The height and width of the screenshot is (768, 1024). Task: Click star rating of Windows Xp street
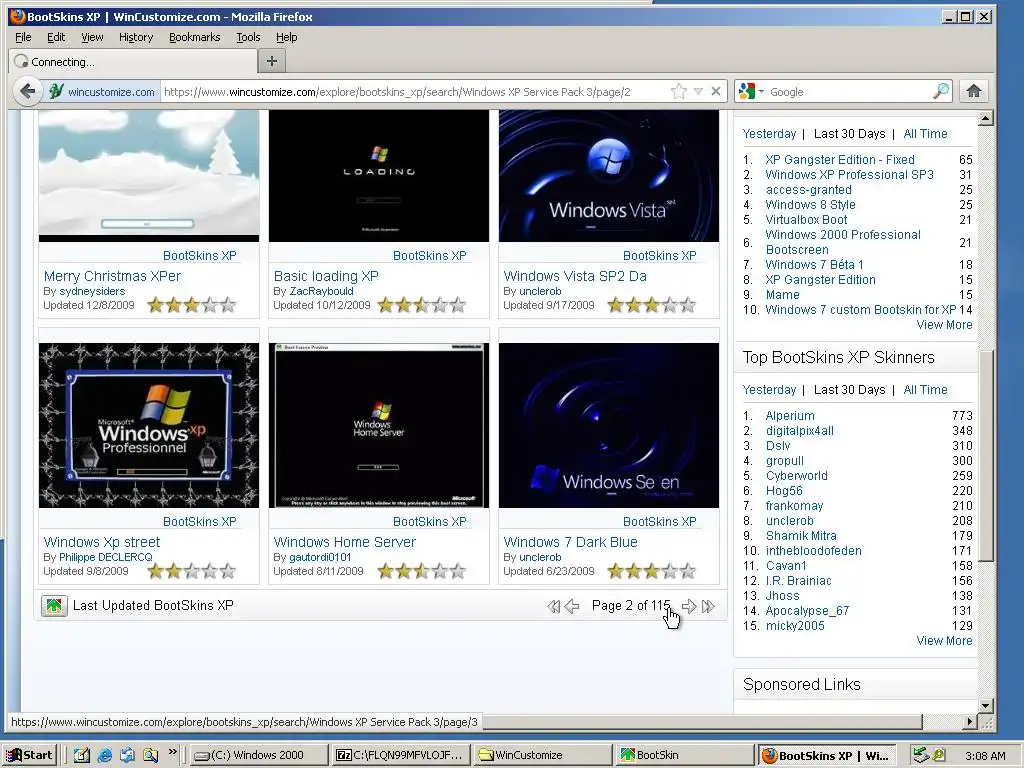point(191,571)
